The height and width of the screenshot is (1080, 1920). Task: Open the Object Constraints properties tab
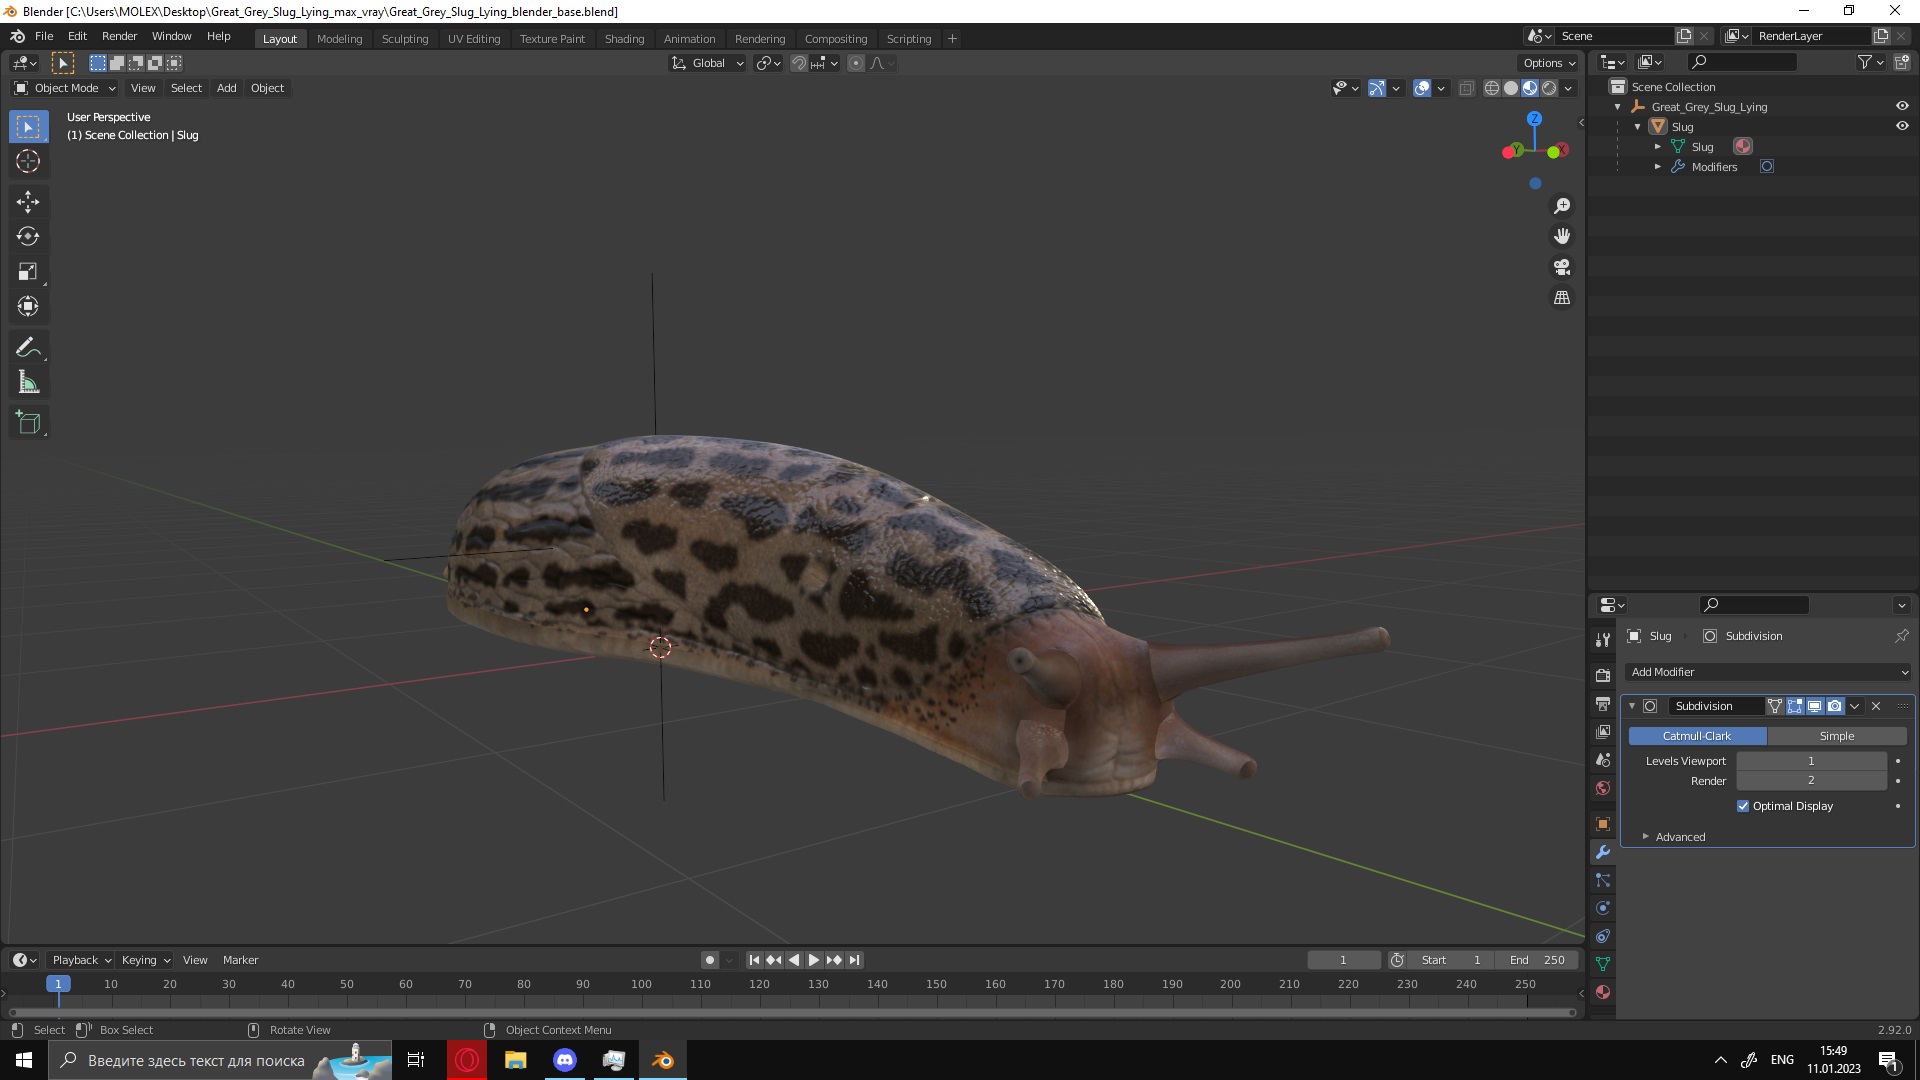1603,936
